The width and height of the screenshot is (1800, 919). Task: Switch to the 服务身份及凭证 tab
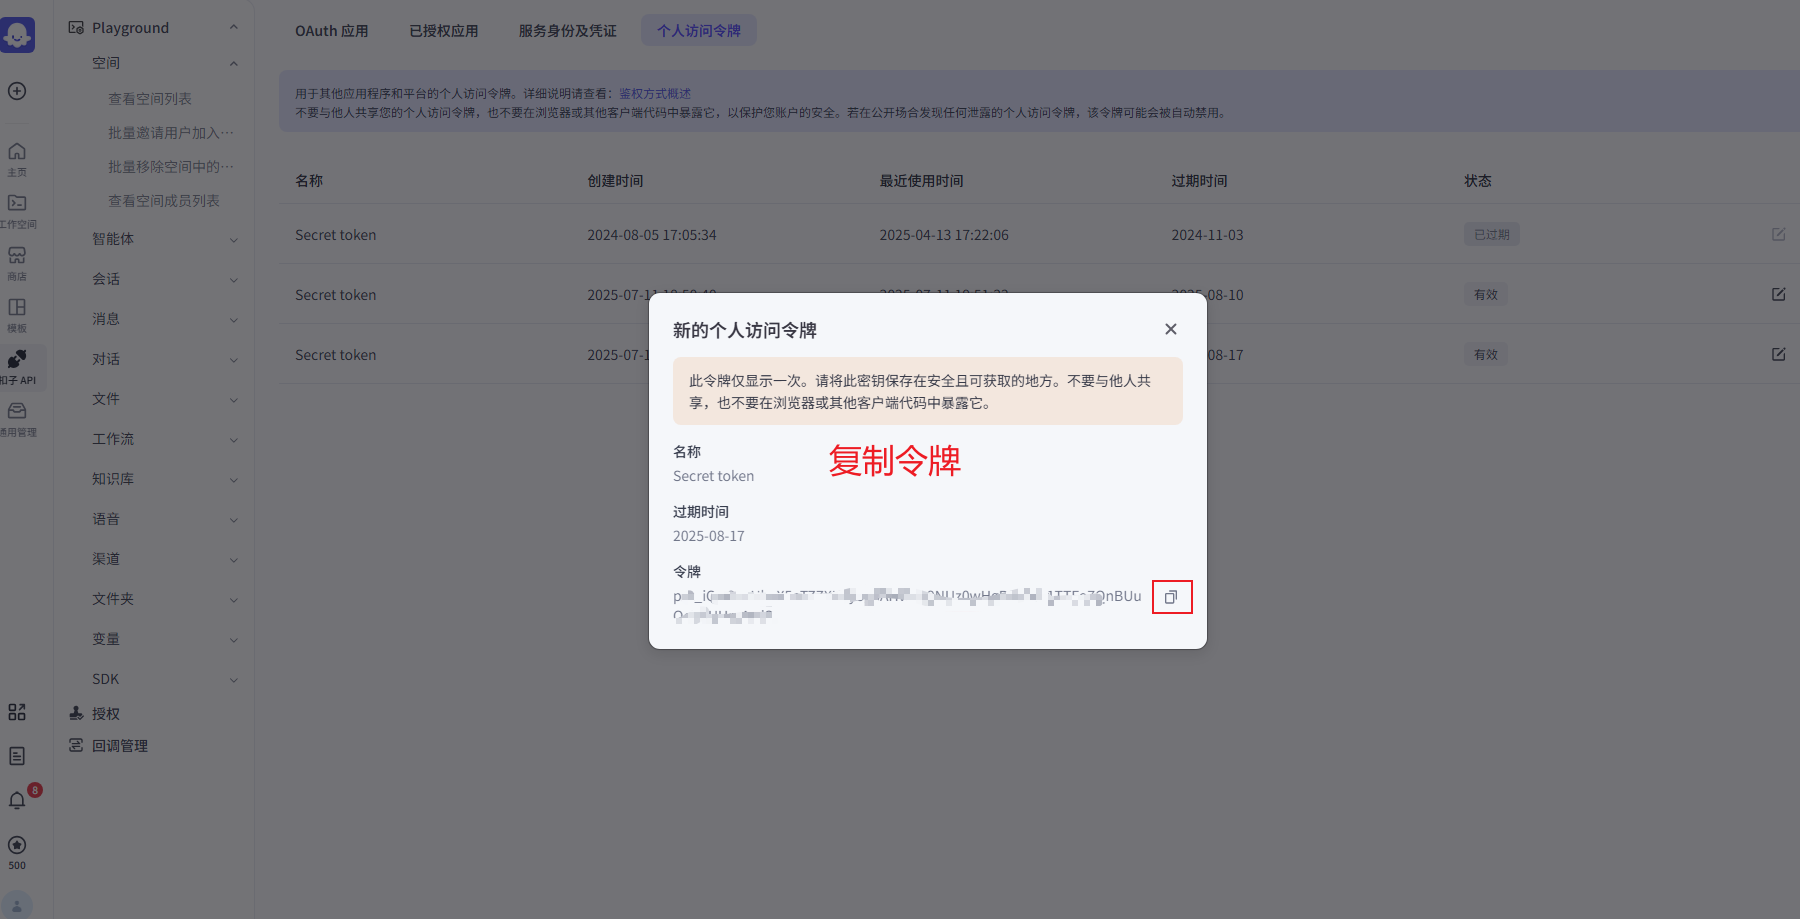pyautogui.click(x=567, y=31)
